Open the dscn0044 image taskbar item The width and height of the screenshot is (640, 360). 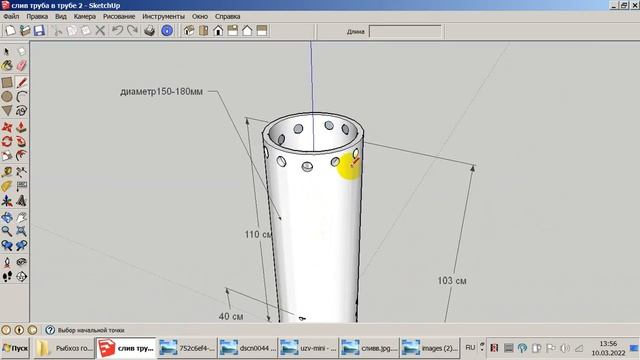248,348
